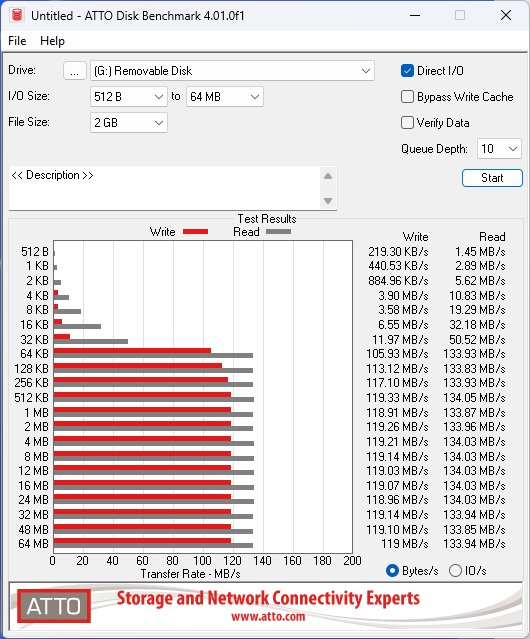Click the '105.93 MB/s' write result
The height and width of the screenshot is (639, 530).
pos(397,354)
